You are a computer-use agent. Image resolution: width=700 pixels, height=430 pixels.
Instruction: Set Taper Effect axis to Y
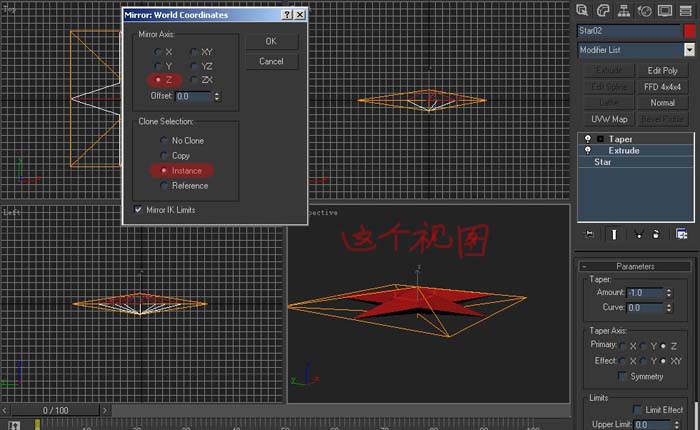click(x=643, y=361)
